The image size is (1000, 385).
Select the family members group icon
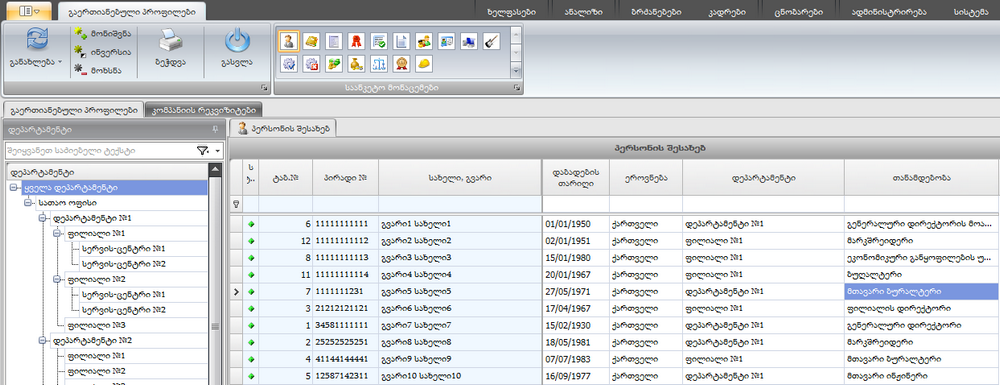point(423,41)
